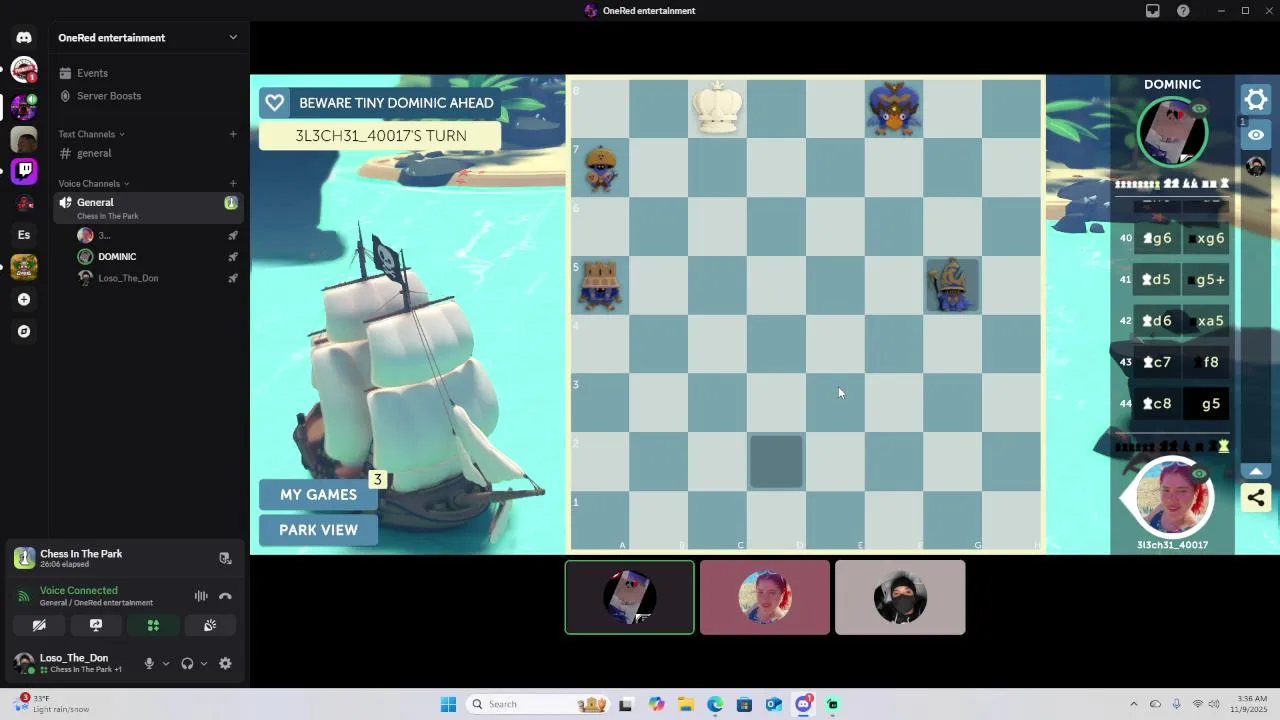The height and width of the screenshot is (720, 1280).
Task: Create voice channel with plus icon
Action: [x=233, y=183]
